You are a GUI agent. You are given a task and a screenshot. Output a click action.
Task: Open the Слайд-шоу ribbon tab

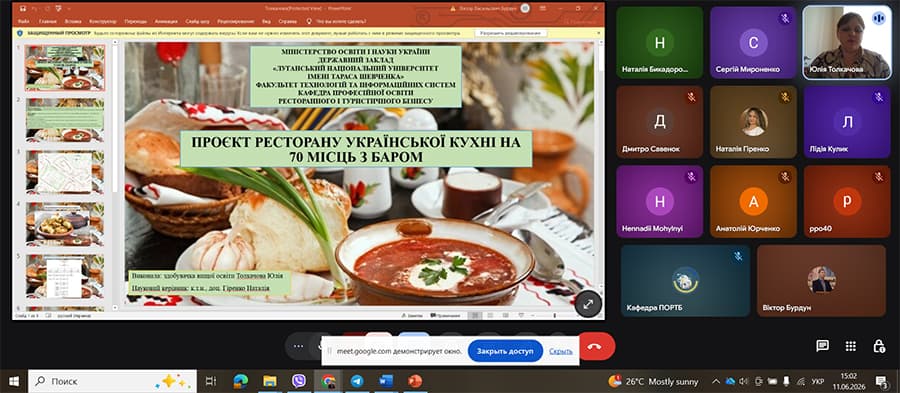click(x=197, y=21)
